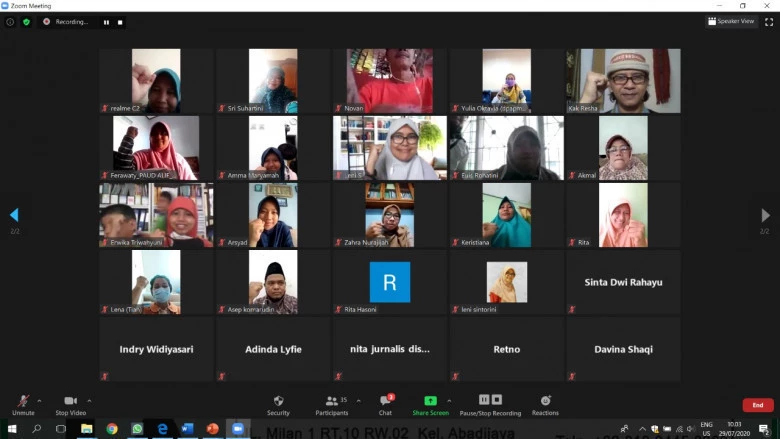Expand the audio options arrow beside Unmute
This screenshot has width=780, height=439.
(39, 401)
